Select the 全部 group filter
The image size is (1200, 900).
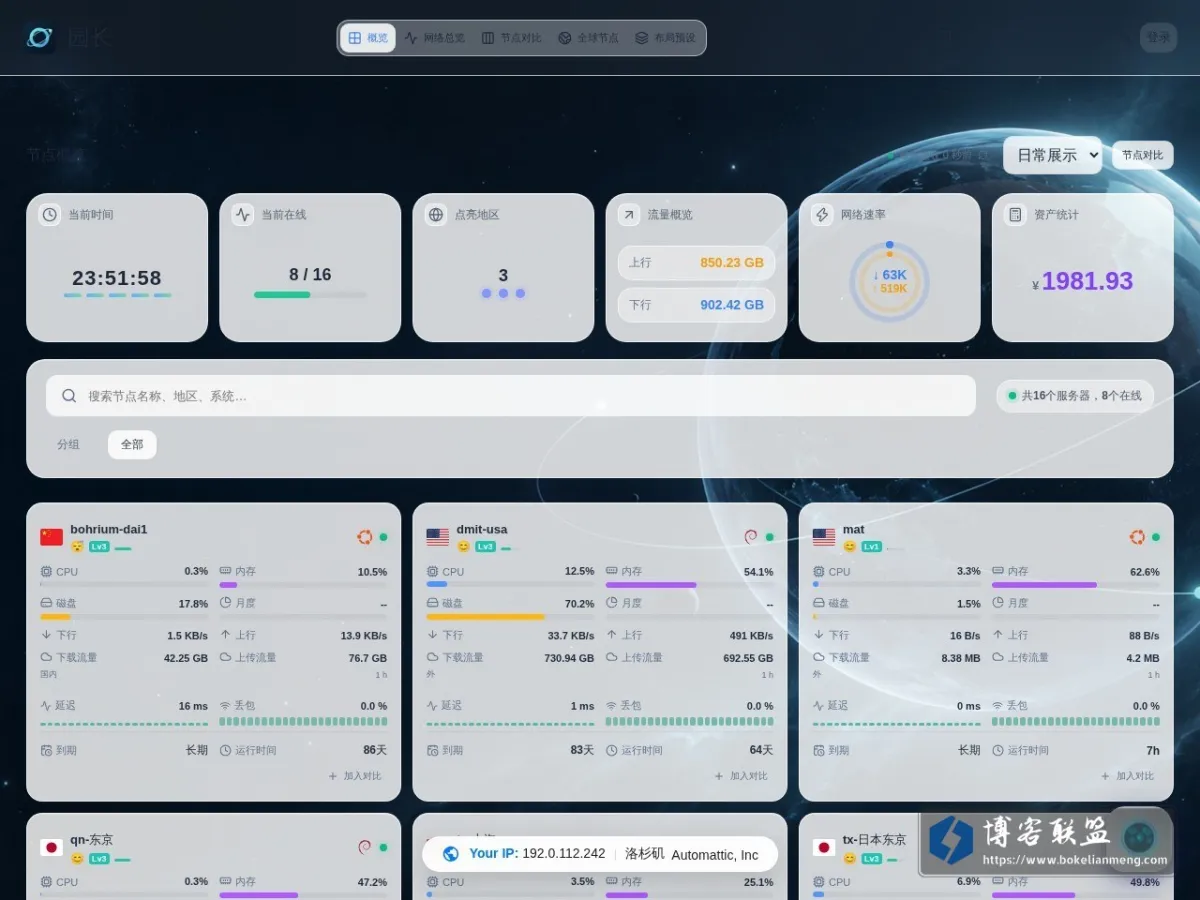[x=132, y=445]
